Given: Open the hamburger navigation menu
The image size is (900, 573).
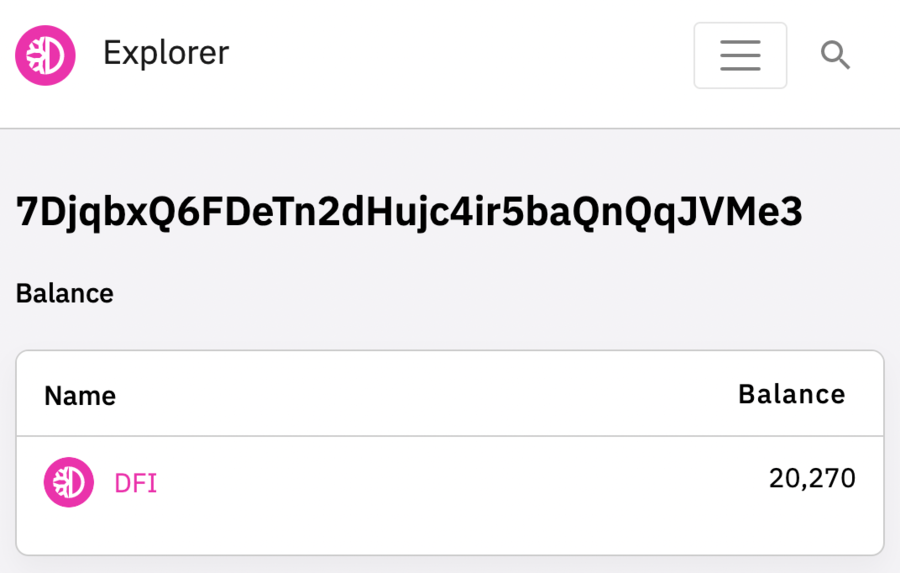Looking at the screenshot, I should pos(740,55).
